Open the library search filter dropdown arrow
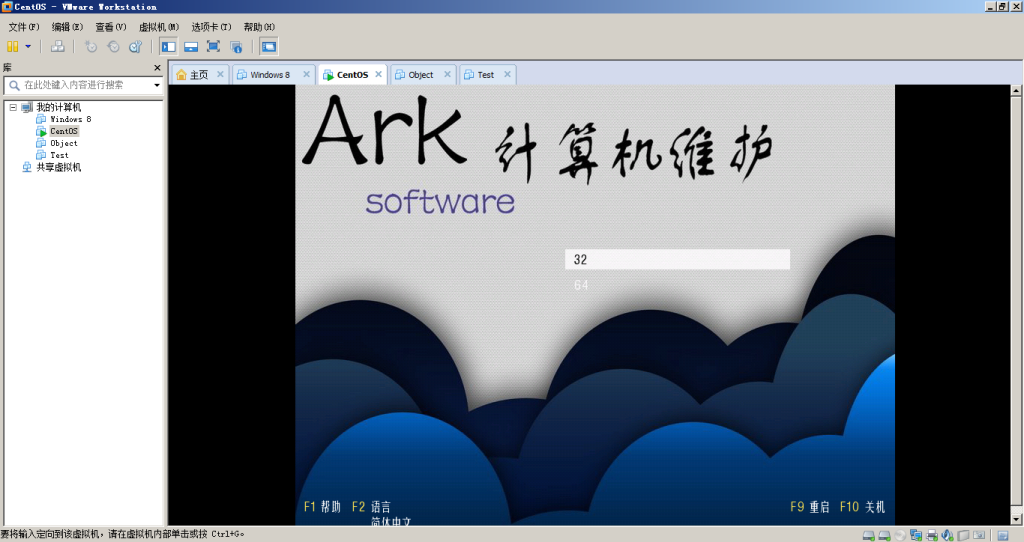The width and height of the screenshot is (1024, 542). click(157, 85)
